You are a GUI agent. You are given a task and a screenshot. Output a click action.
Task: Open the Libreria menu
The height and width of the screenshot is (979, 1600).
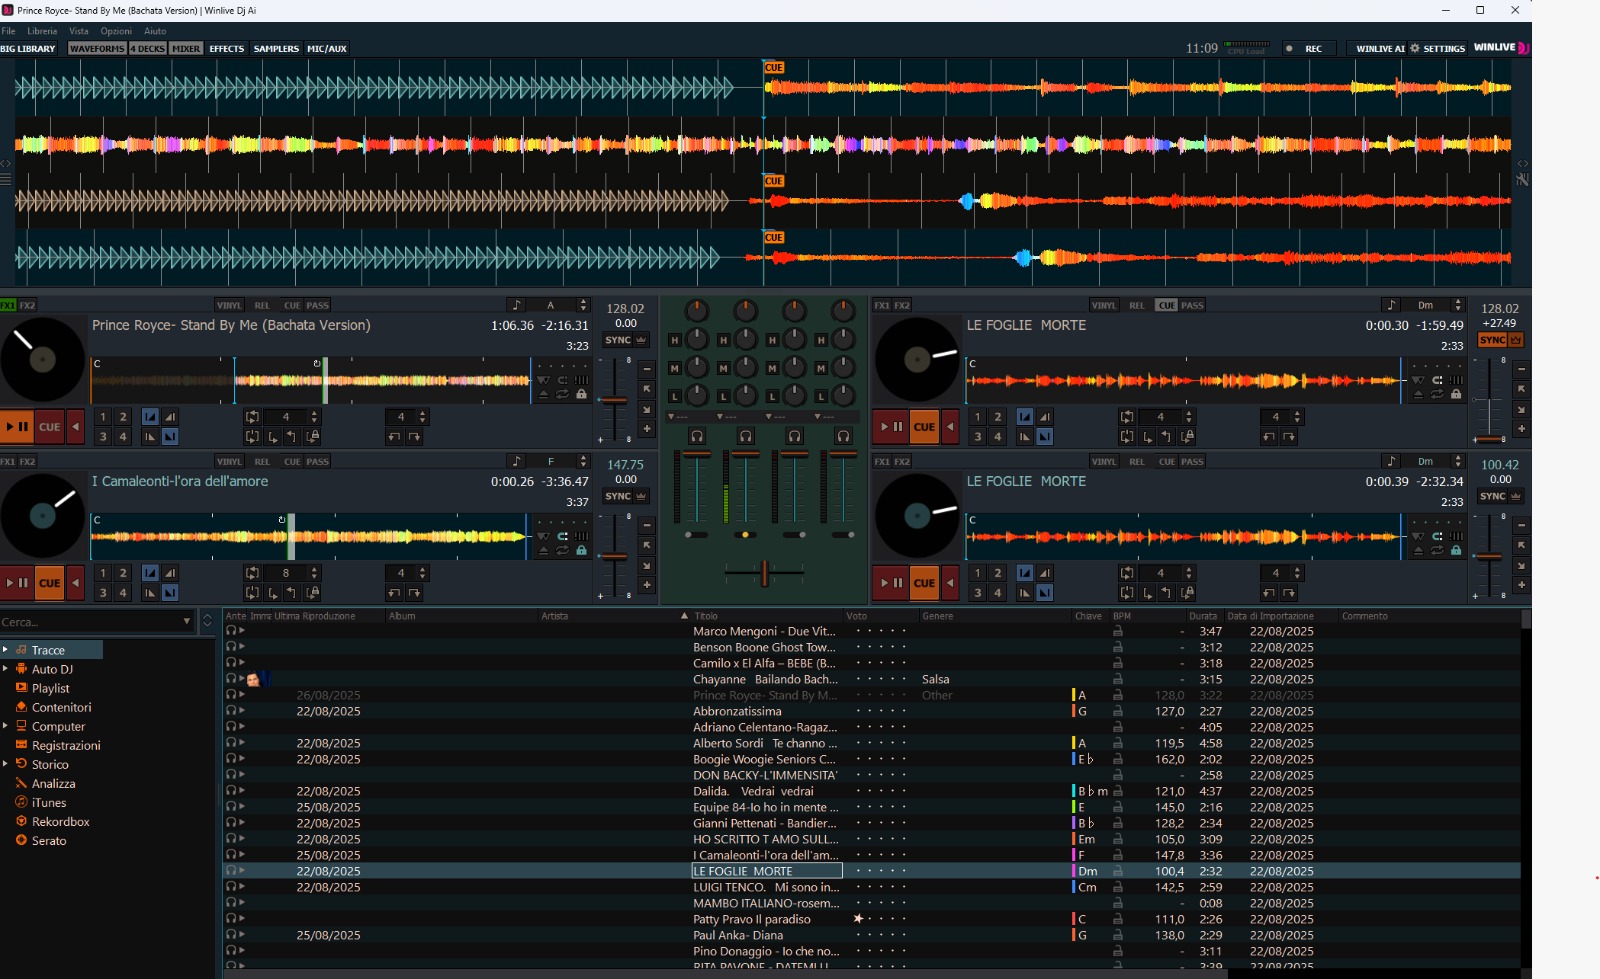click(x=42, y=31)
